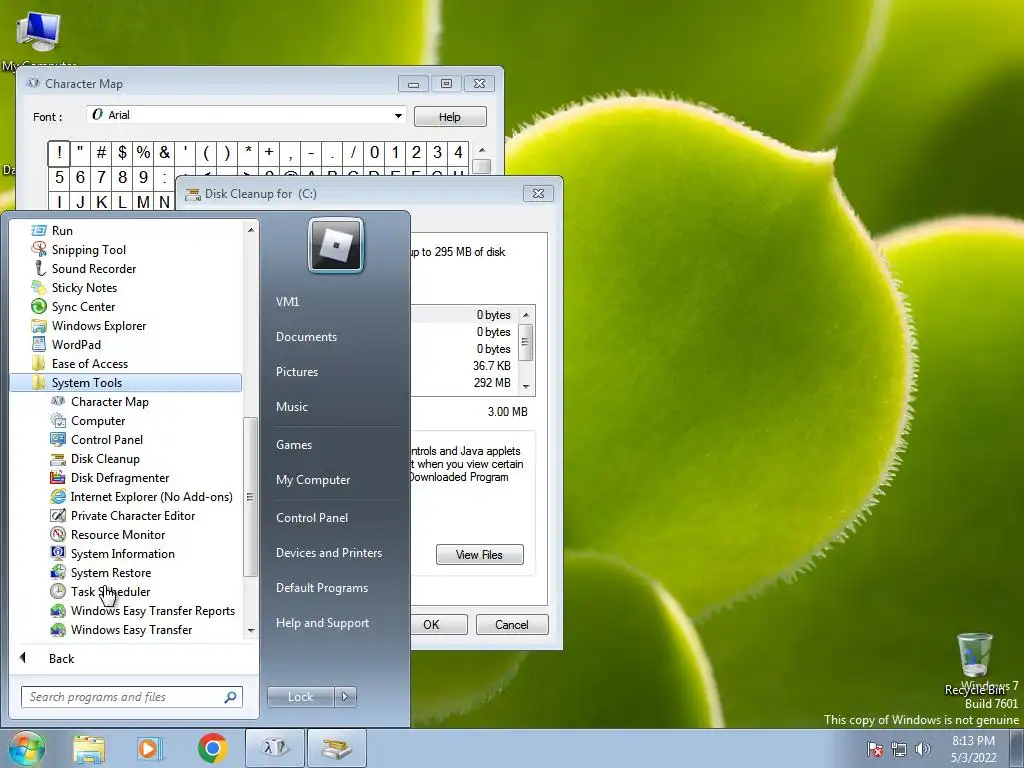Open the Run program icon

point(39,231)
